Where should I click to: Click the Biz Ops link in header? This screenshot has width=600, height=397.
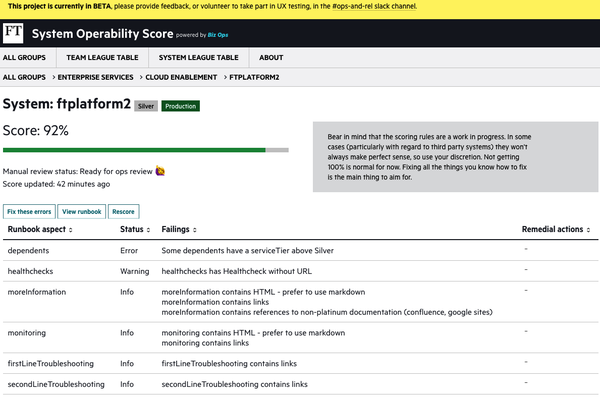pos(218,35)
